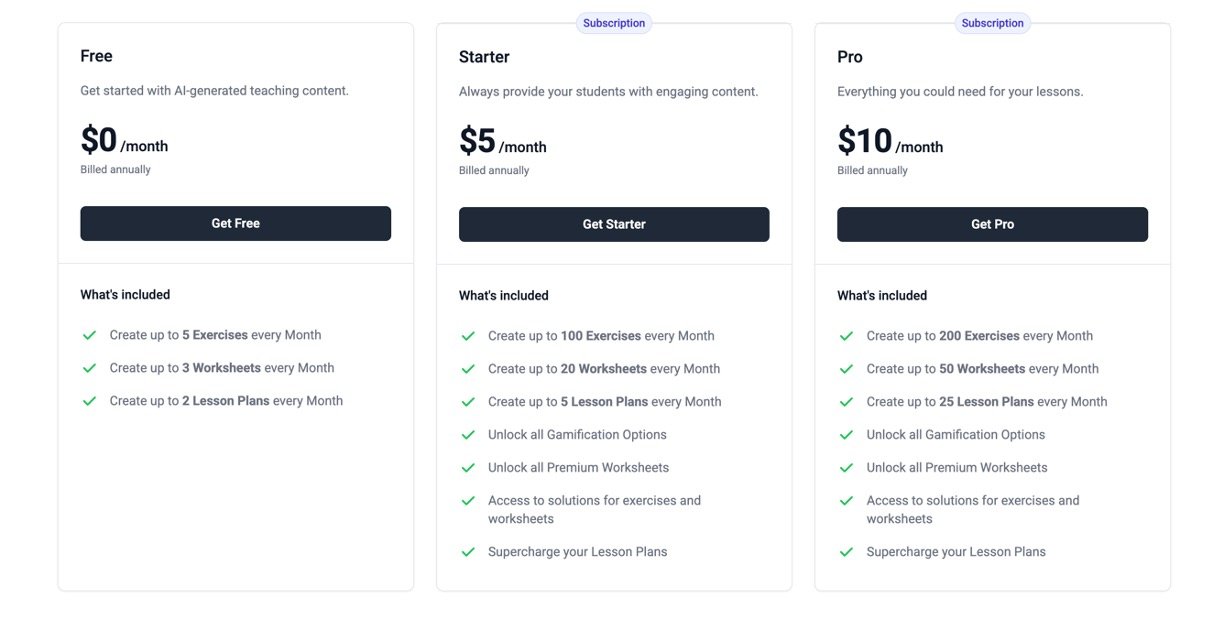
Task: Click checkmark beside 100 Exercises in Starter
Action: click(468, 337)
